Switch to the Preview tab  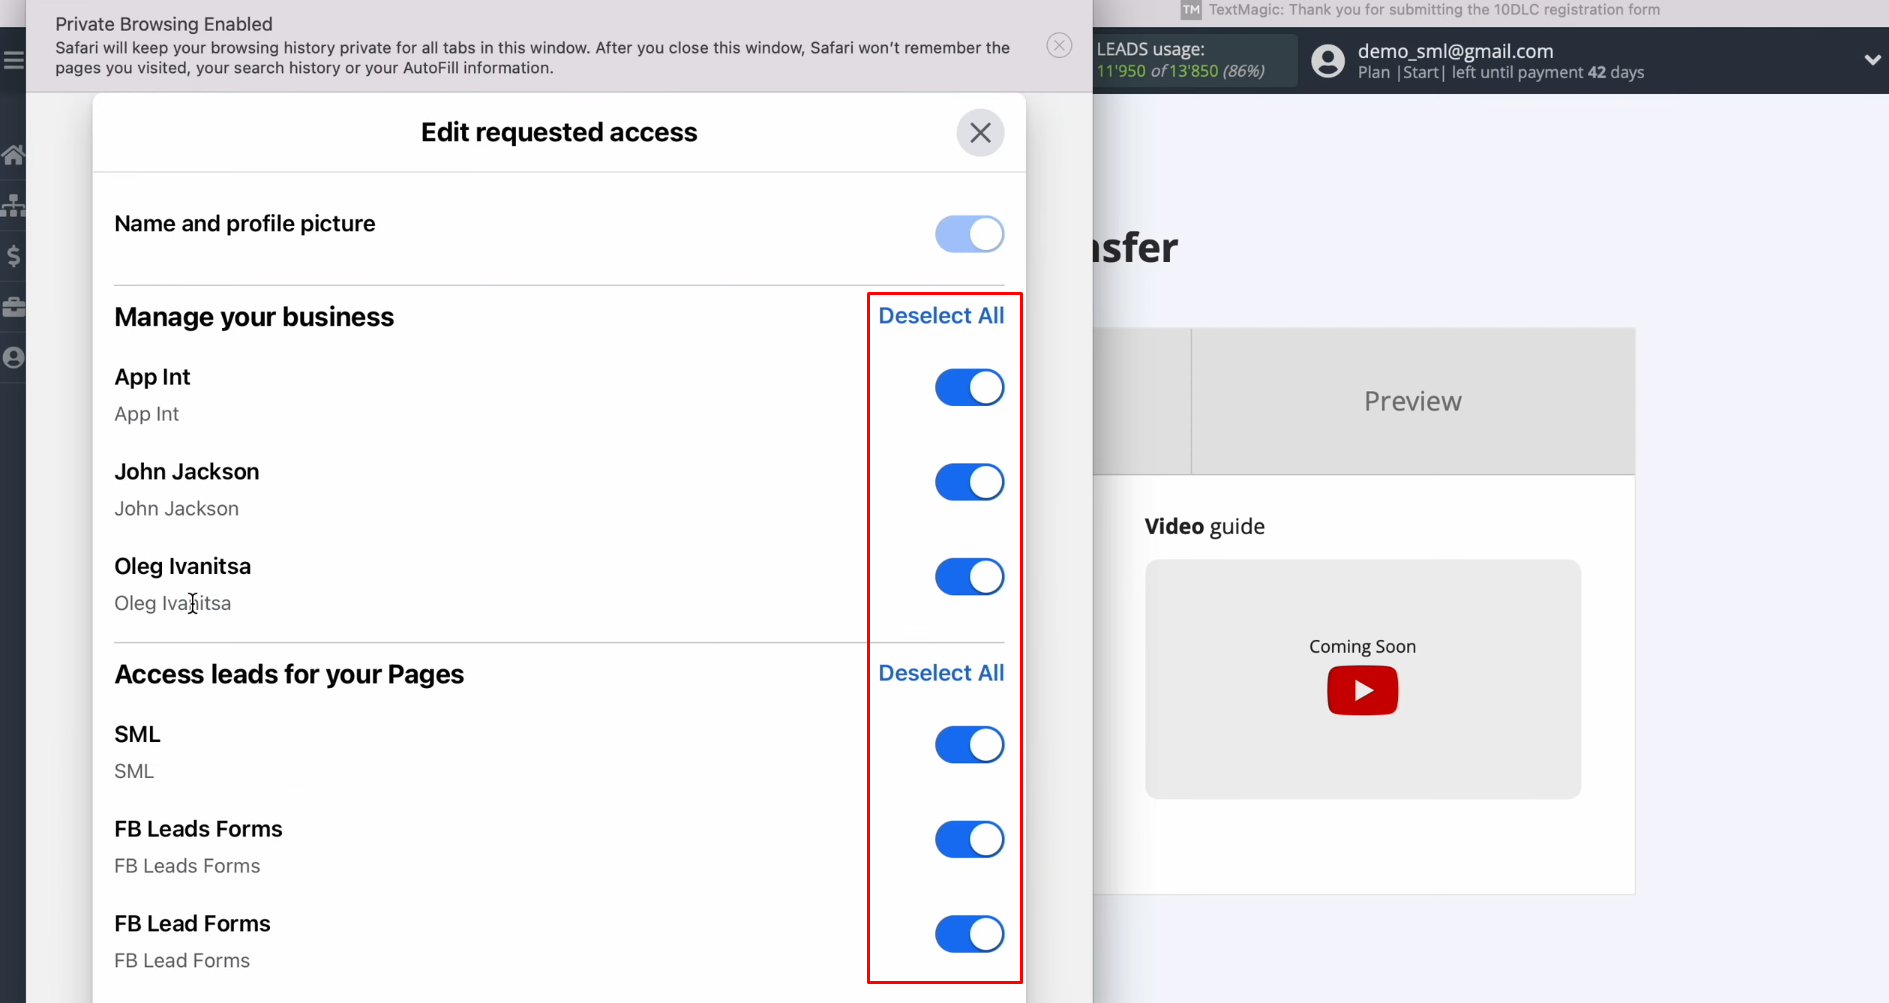pyautogui.click(x=1412, y=401)
